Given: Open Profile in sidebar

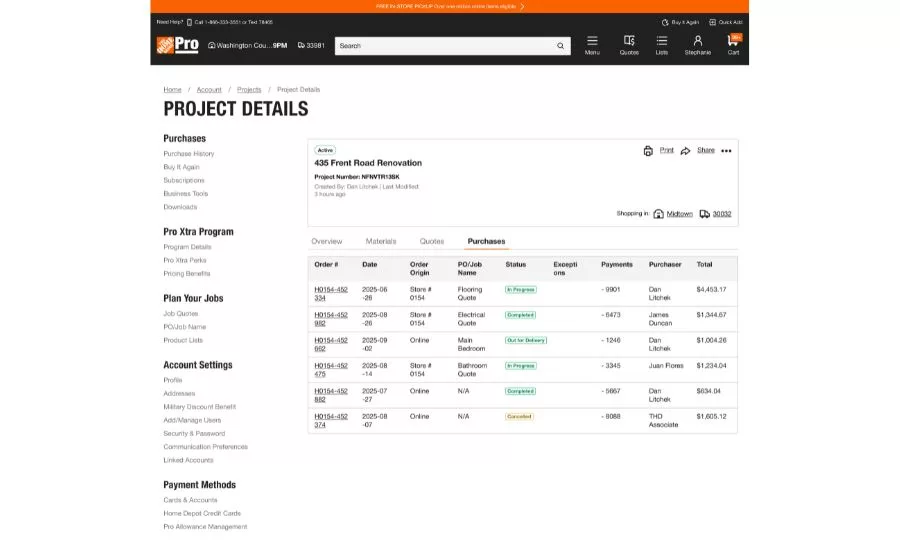Looking at the screenshot, I should (x=173, y=380).
